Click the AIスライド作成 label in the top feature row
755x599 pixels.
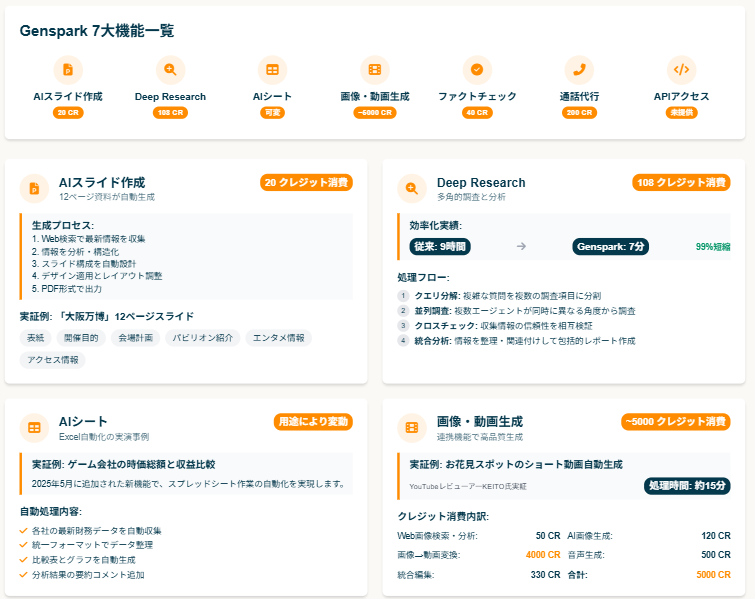tap(68, 97)
